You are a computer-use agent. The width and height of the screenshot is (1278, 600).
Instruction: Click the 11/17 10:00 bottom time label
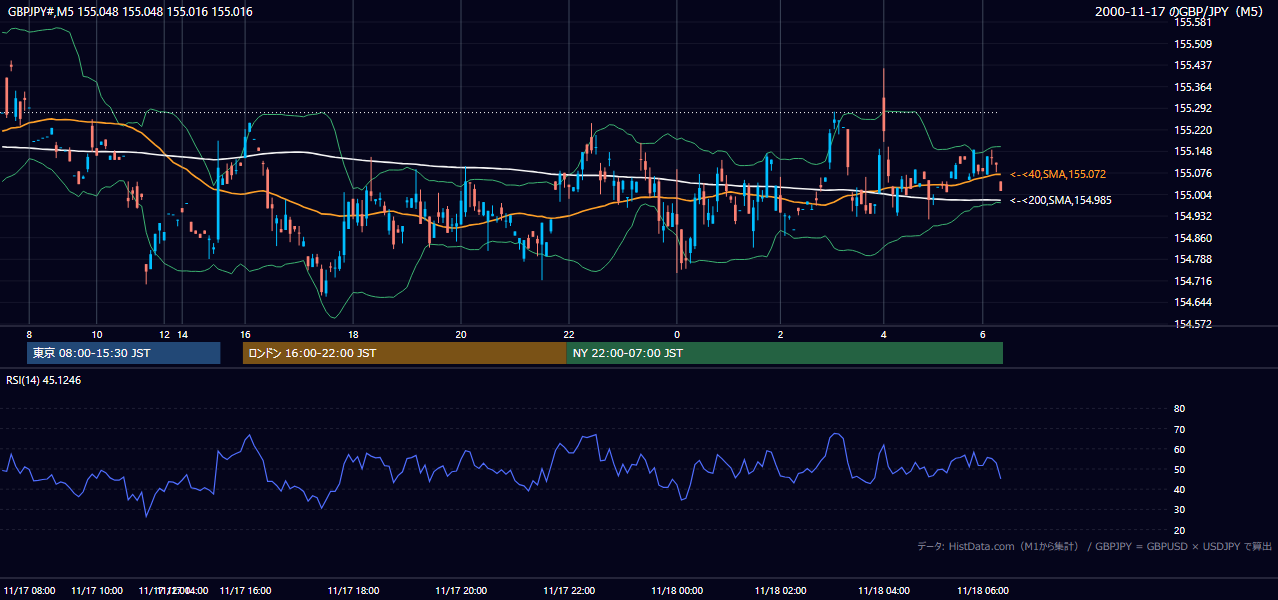pos(97,590)
